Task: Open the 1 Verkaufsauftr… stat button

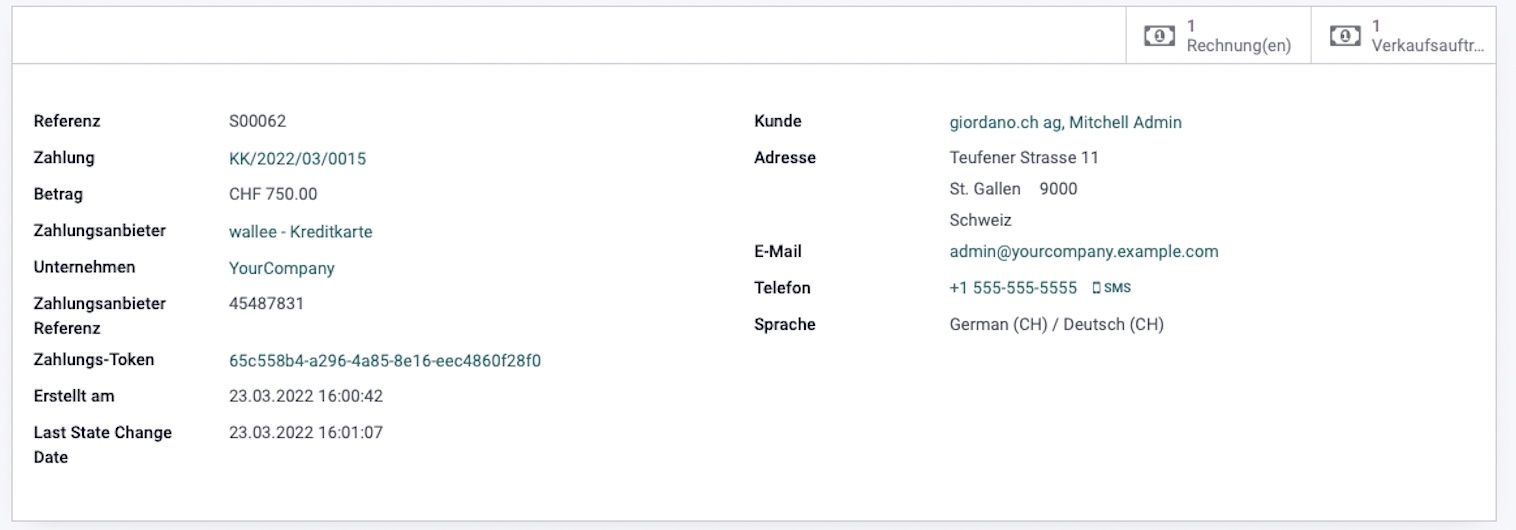Action: click(x=1403, y=36)
